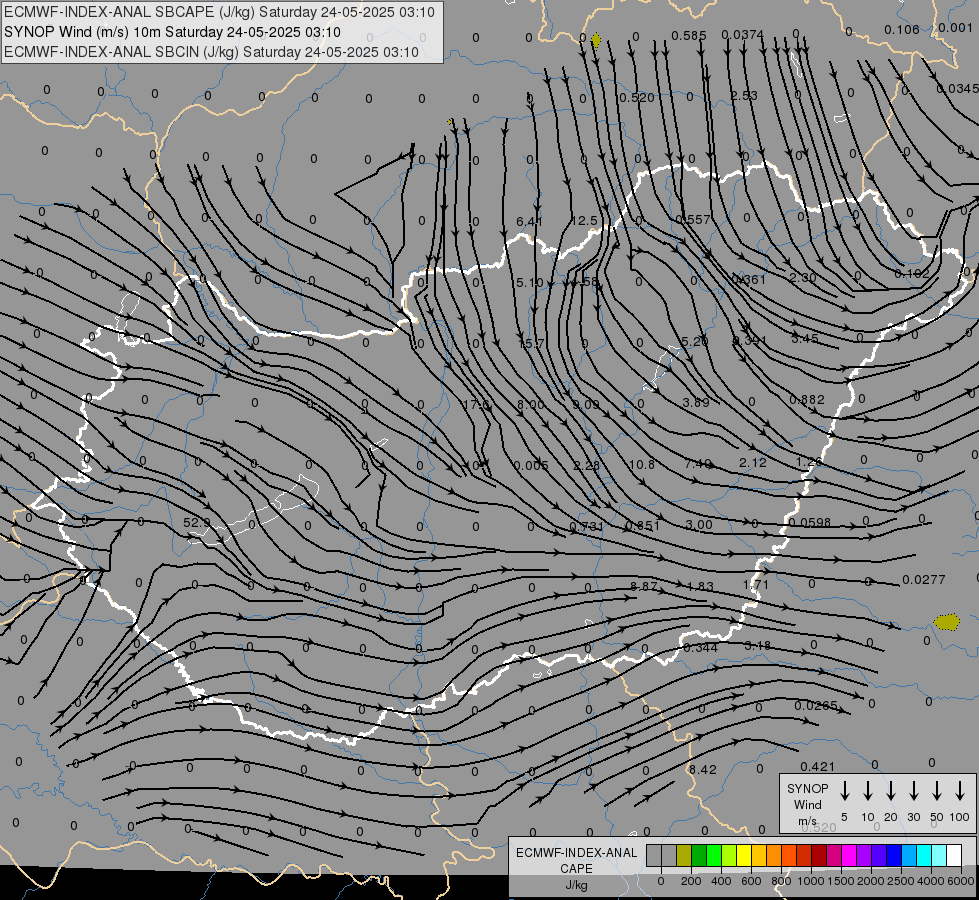Click the CAPE value 0.0598 on map
Screen dimensions: 979x900
point(809,523)
